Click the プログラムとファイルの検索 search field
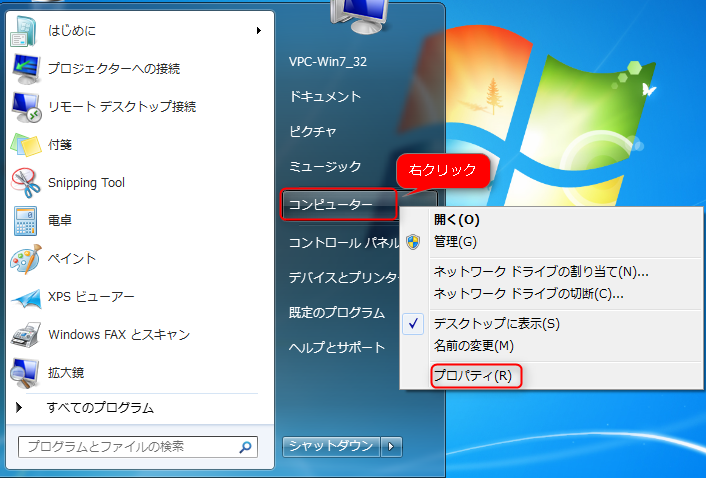Image resolution: width=706 pixels, height=478 pixels. (x=138, y=447)
